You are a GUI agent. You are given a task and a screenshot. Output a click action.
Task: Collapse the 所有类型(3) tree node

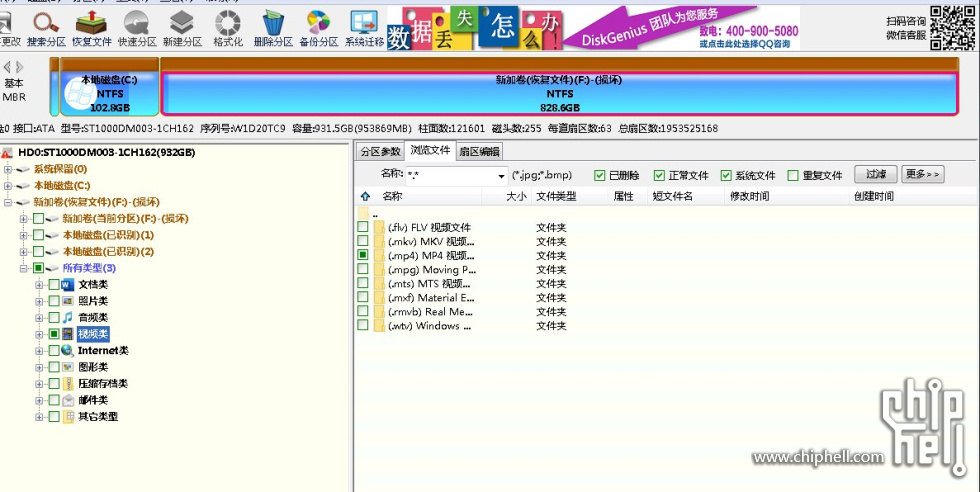click(x=24, y=268)
